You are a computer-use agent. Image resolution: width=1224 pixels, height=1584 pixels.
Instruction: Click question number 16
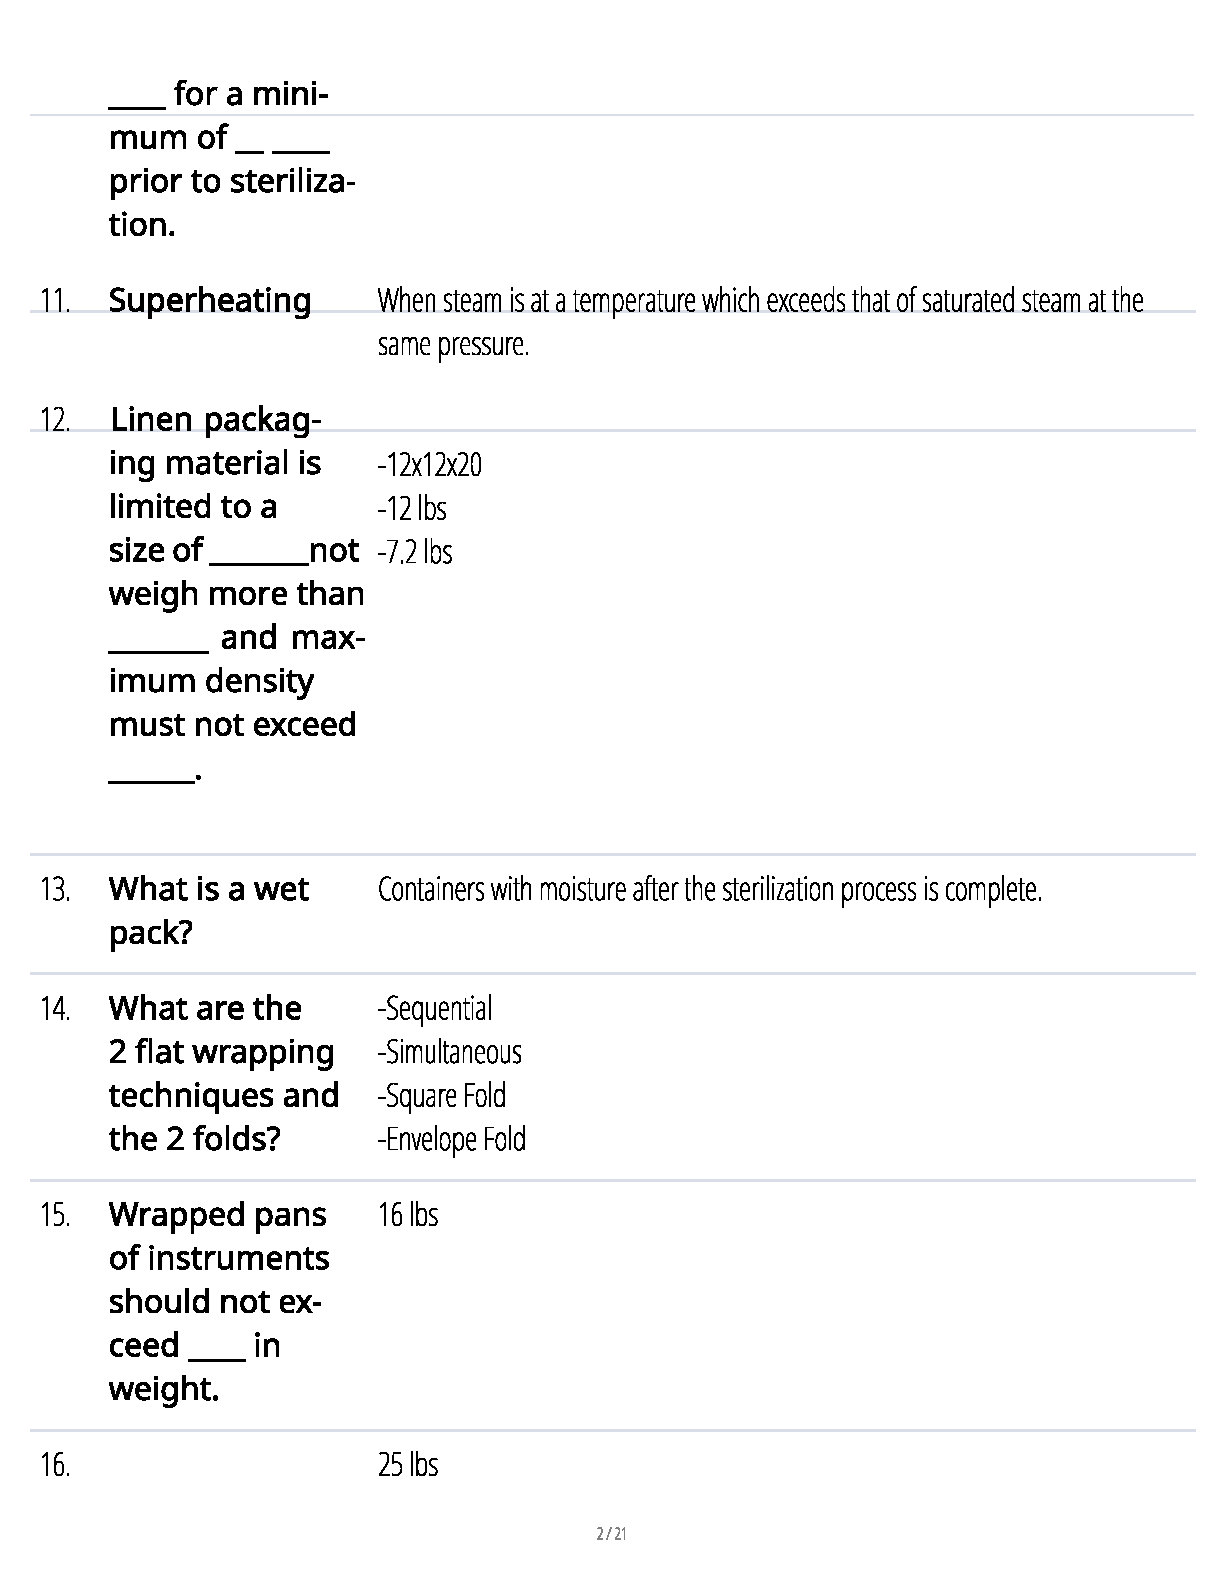click(55, 1465)
